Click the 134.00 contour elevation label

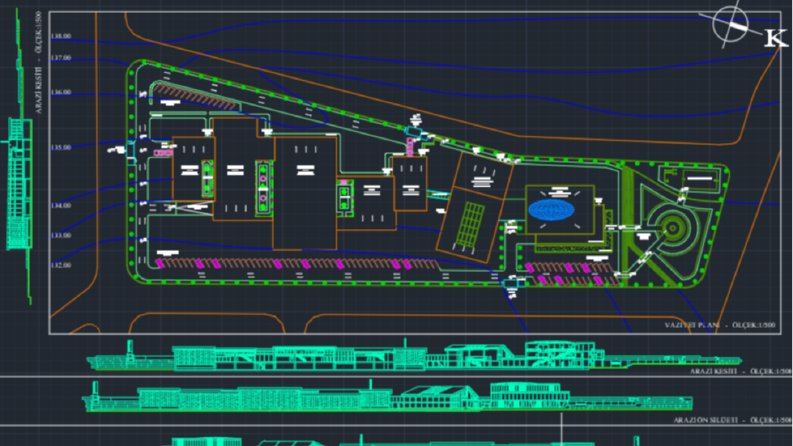point(61,206)
